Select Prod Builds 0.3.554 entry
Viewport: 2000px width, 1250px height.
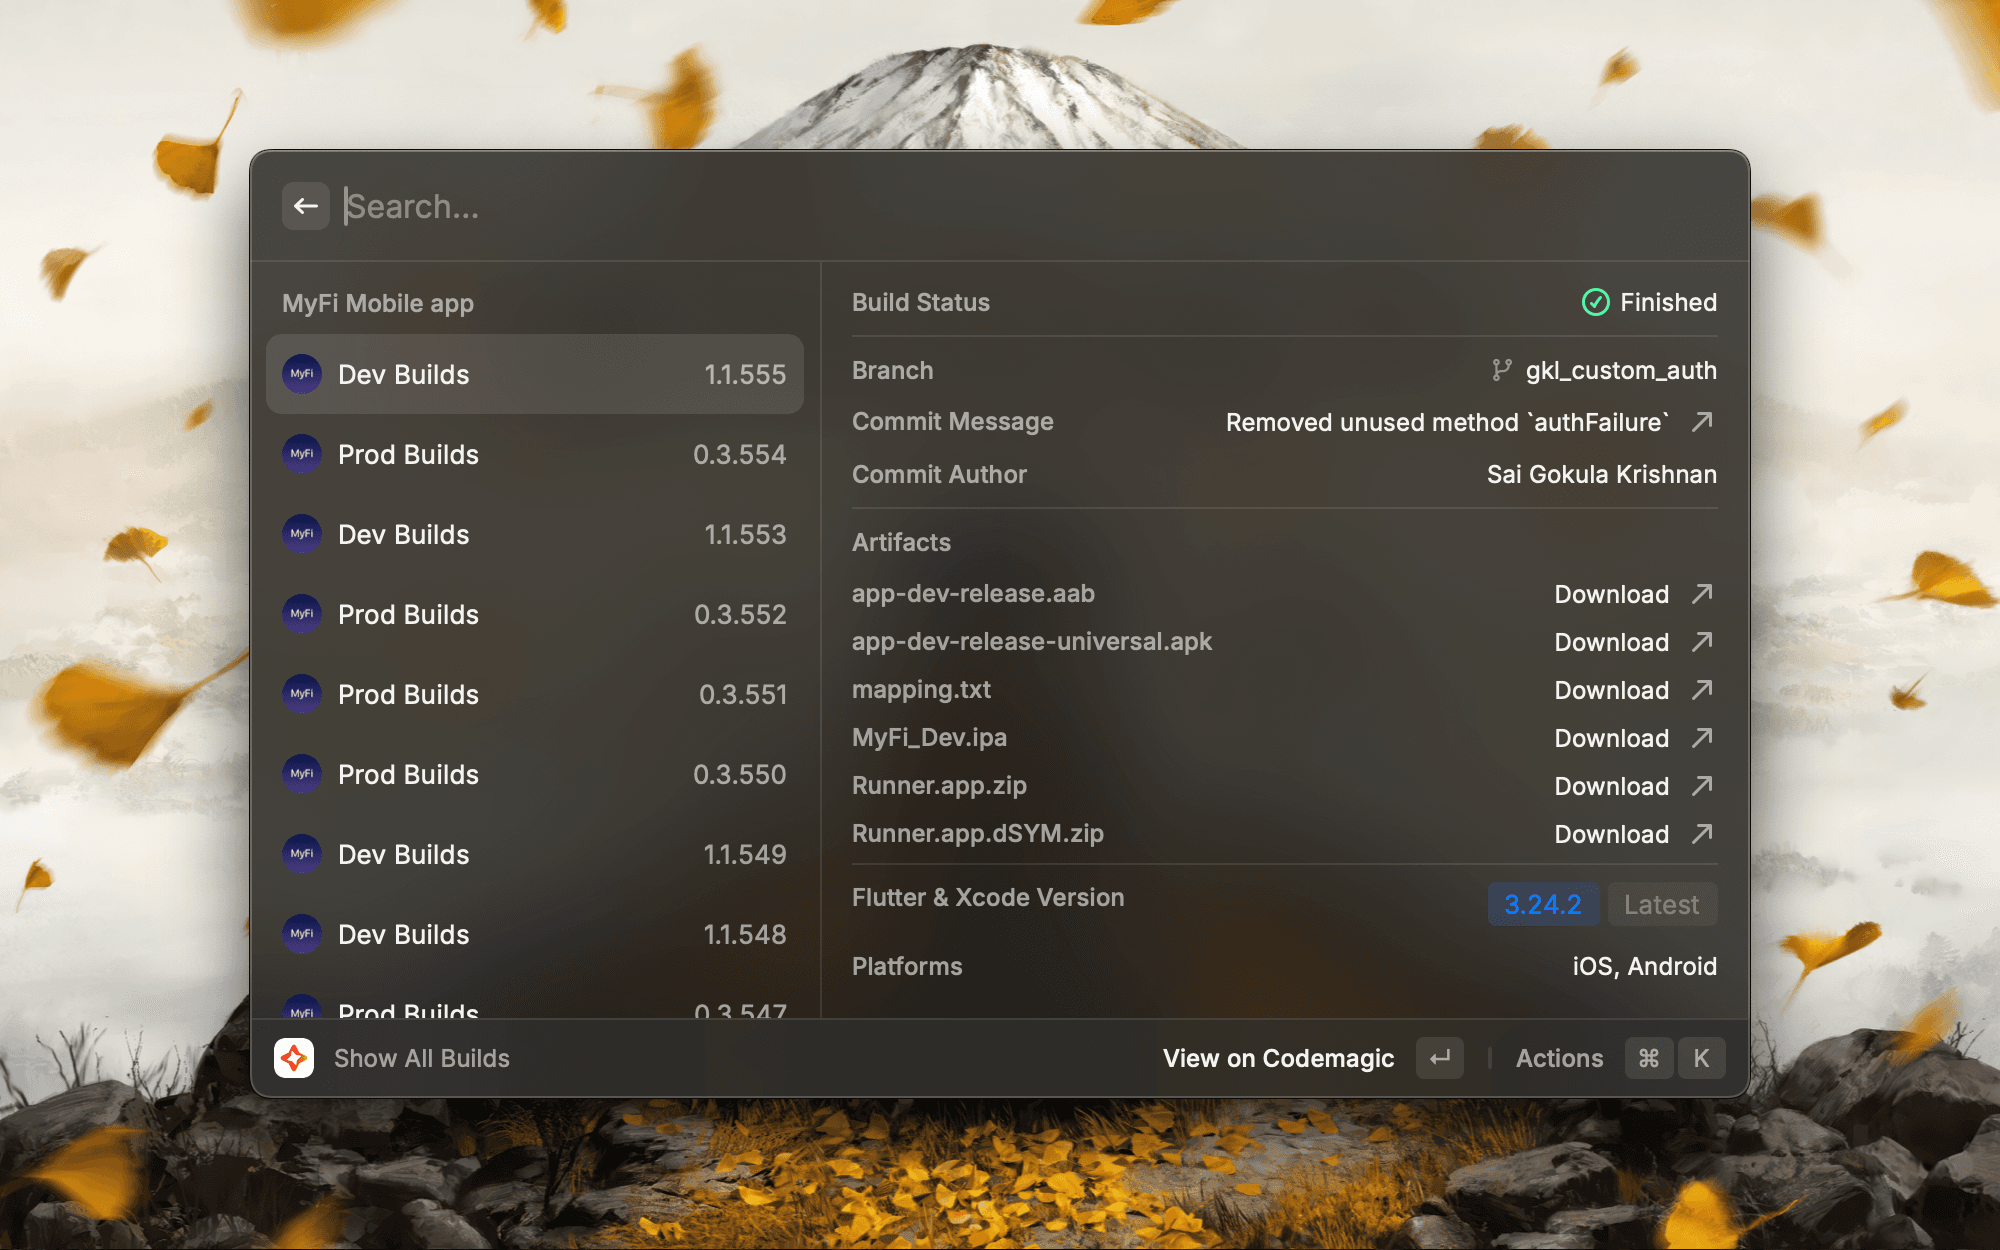coord(535,454)
